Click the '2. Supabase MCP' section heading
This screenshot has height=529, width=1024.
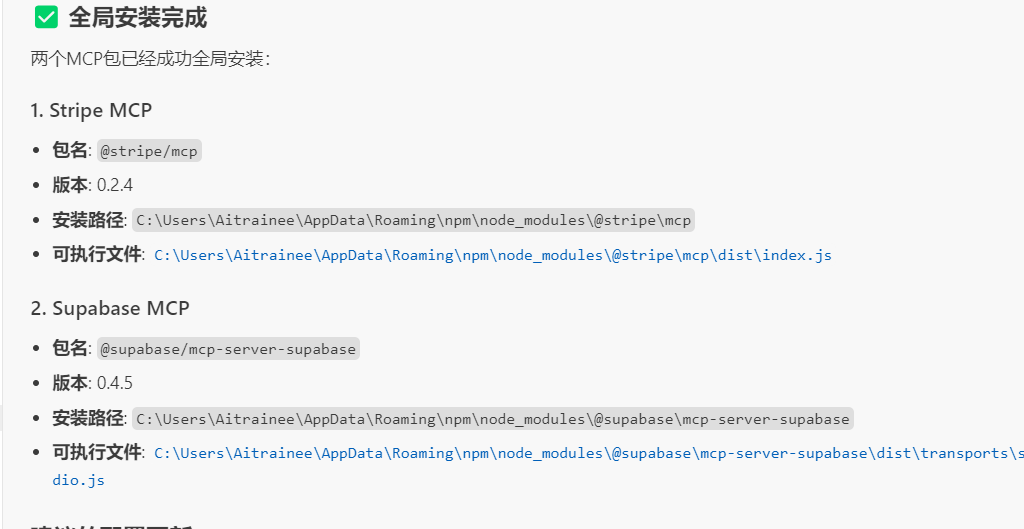coord(110,308)
